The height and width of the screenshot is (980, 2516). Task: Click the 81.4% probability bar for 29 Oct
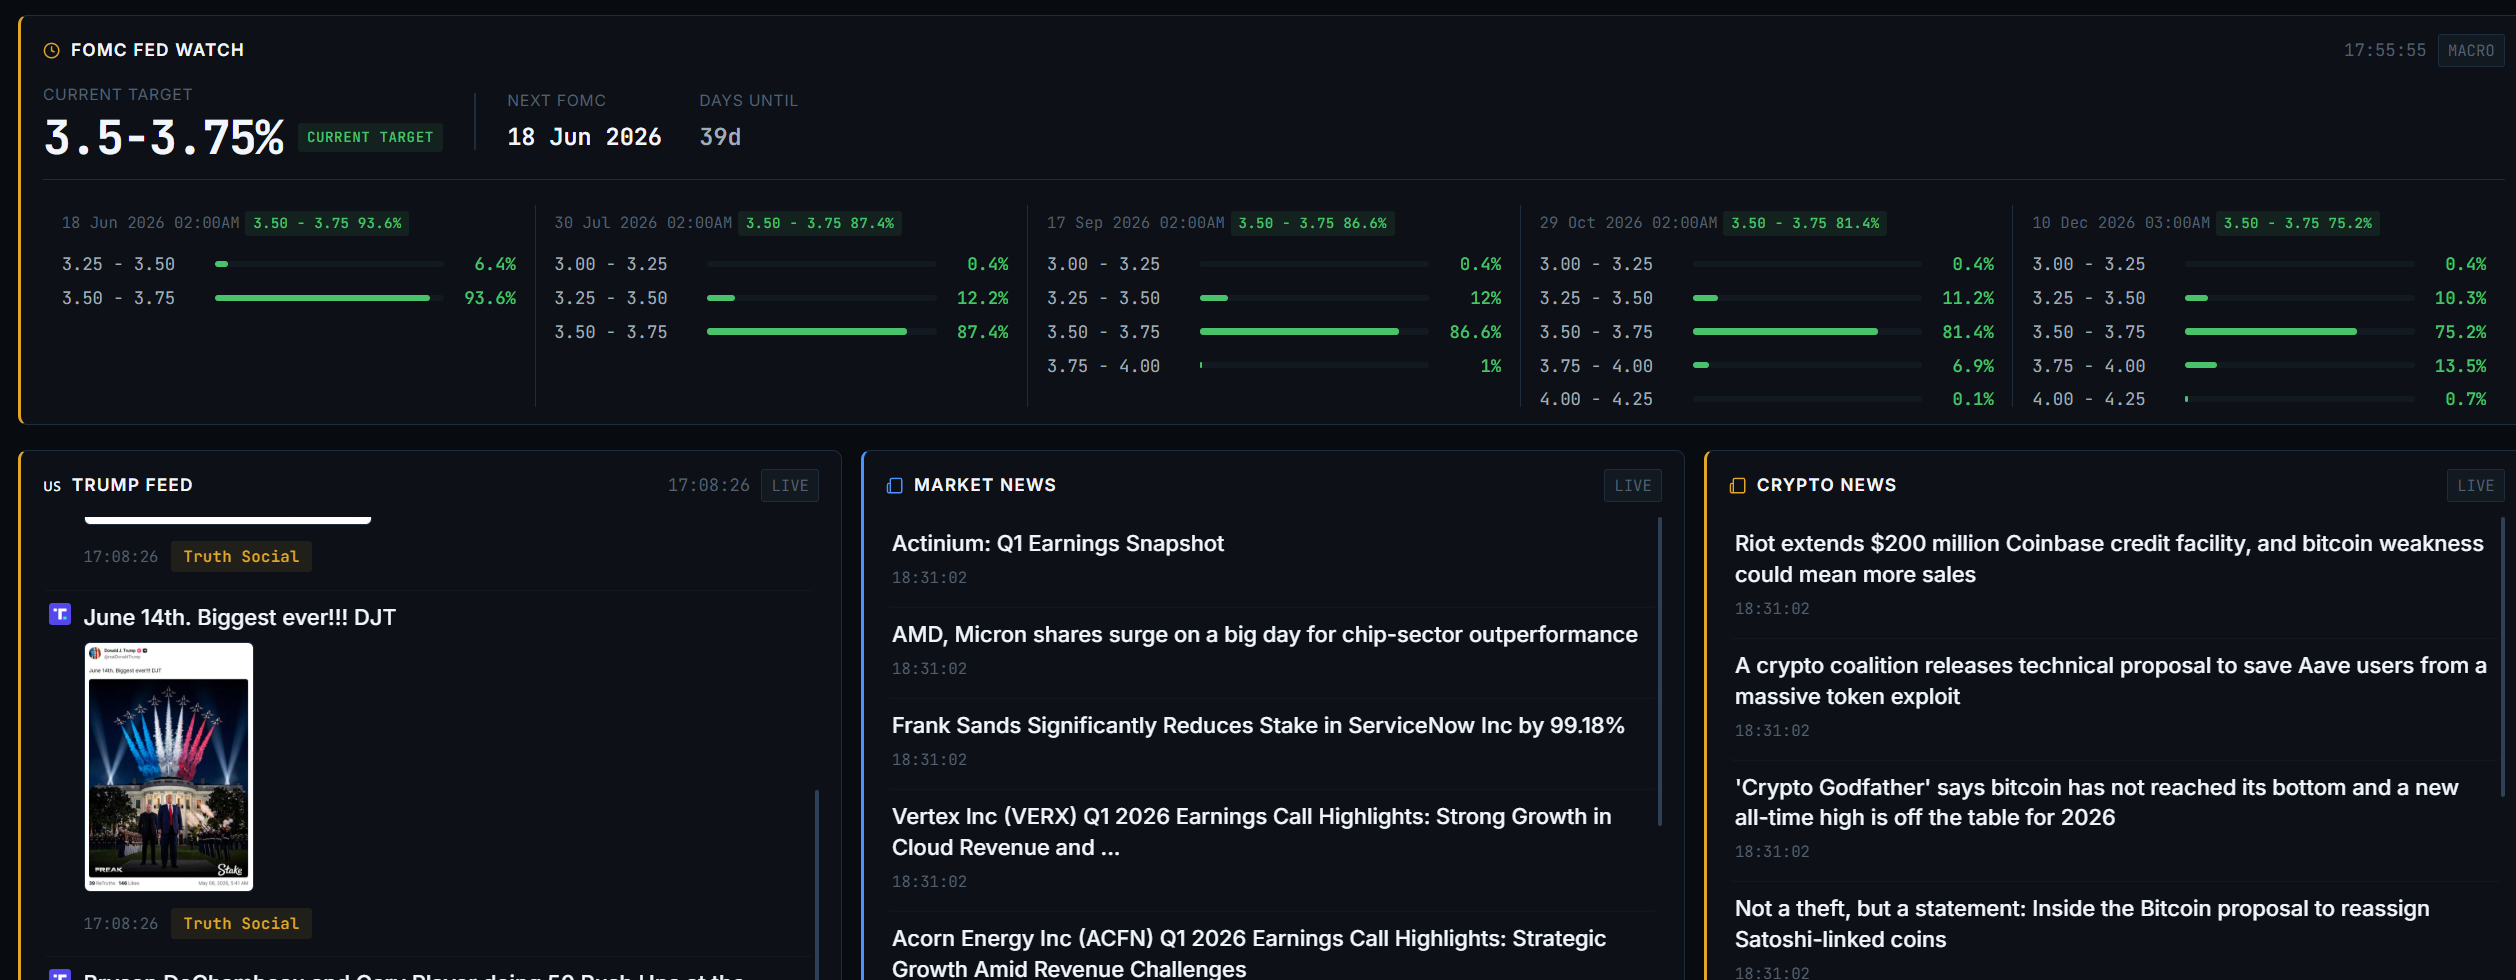tap(1807, 331)
